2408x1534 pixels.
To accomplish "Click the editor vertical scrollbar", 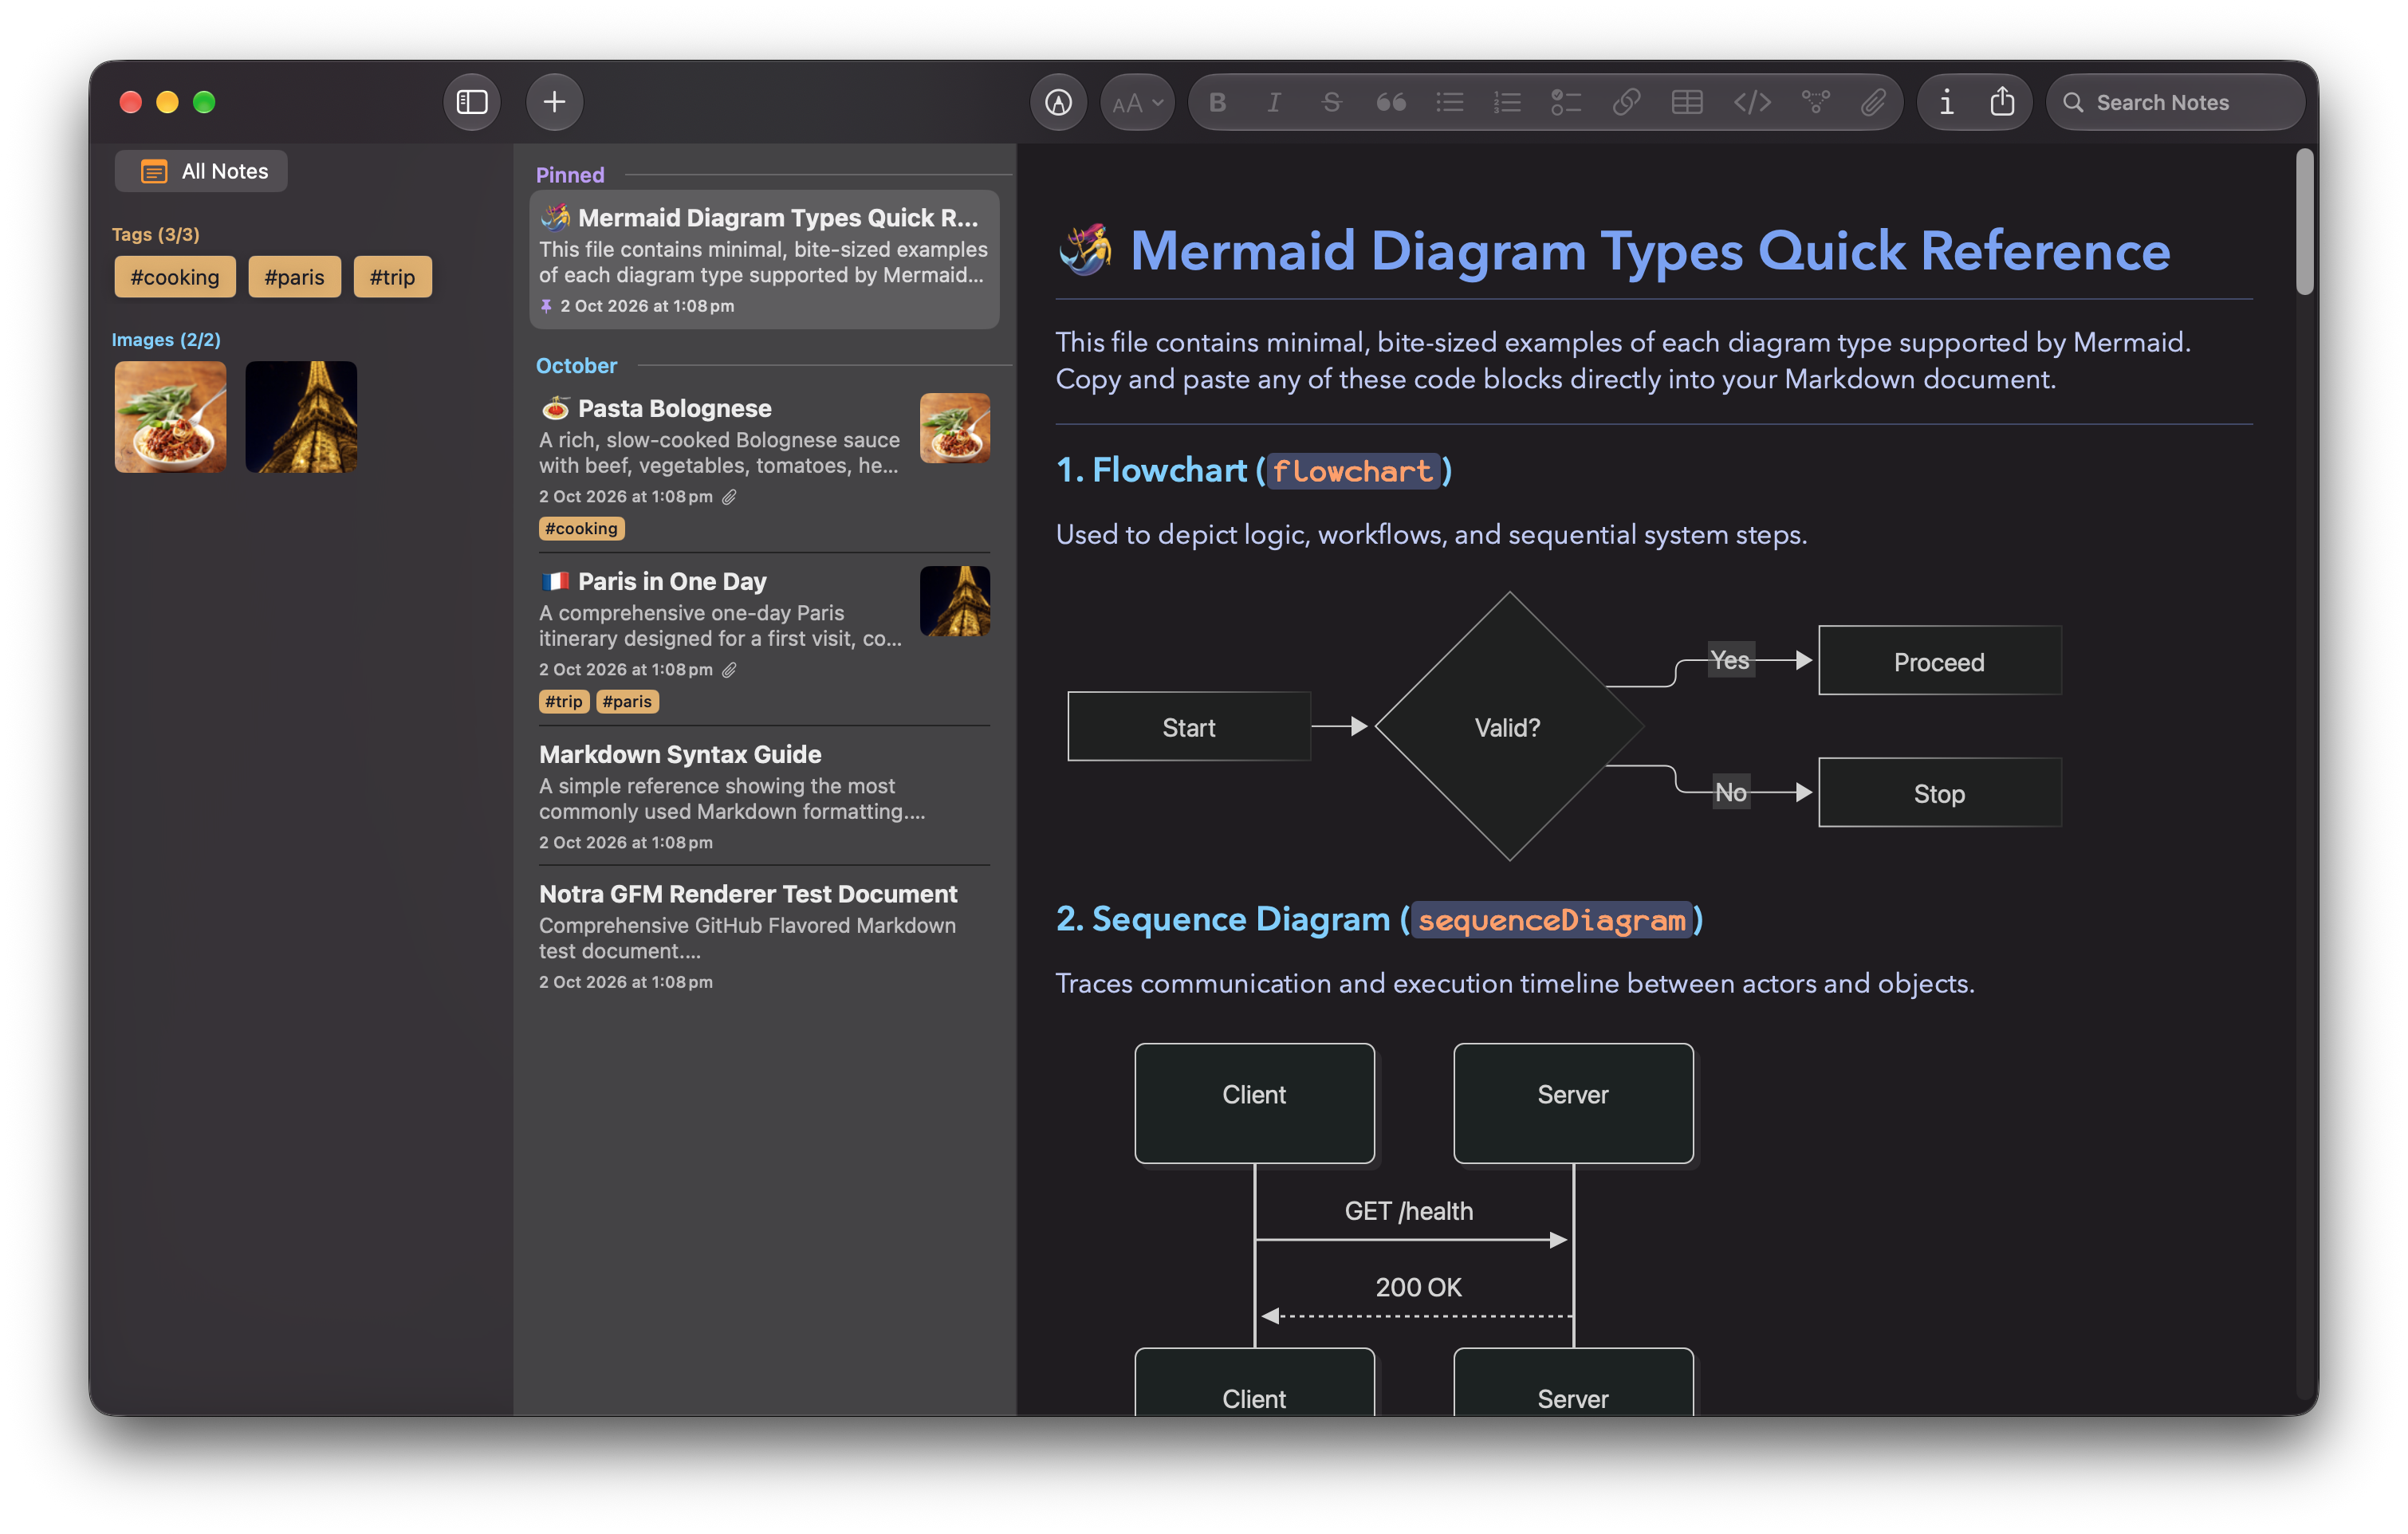I will pyautogui.click(x=2304, y=222).
